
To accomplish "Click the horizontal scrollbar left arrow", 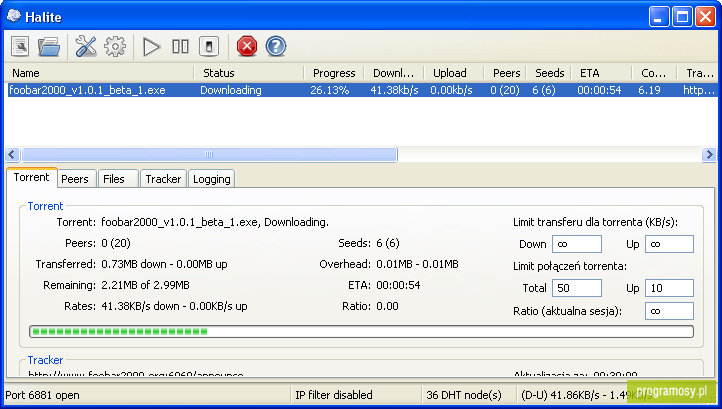I will 12,154.
